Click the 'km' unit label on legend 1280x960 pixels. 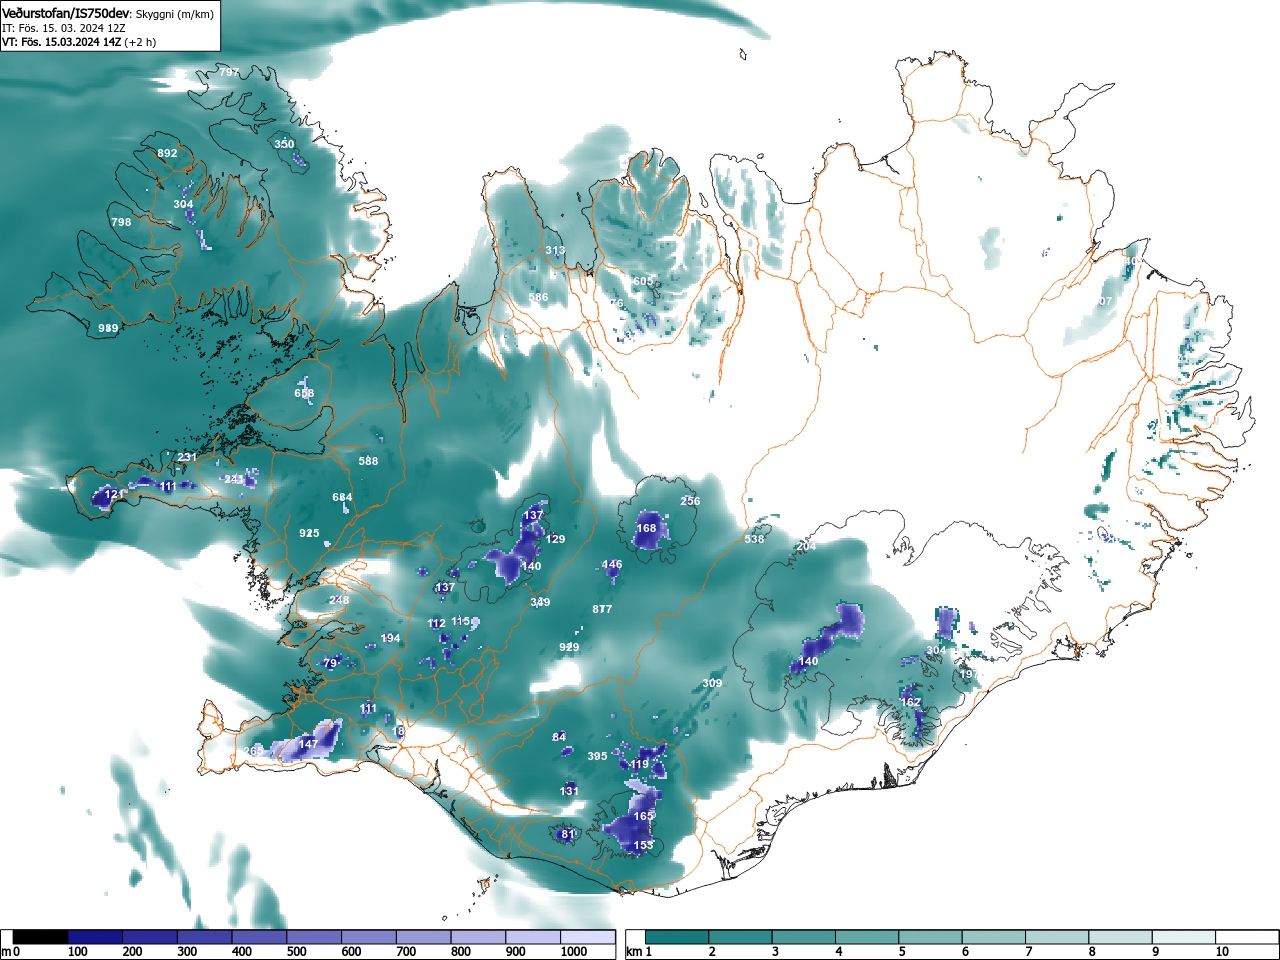(x=633, y=952)
